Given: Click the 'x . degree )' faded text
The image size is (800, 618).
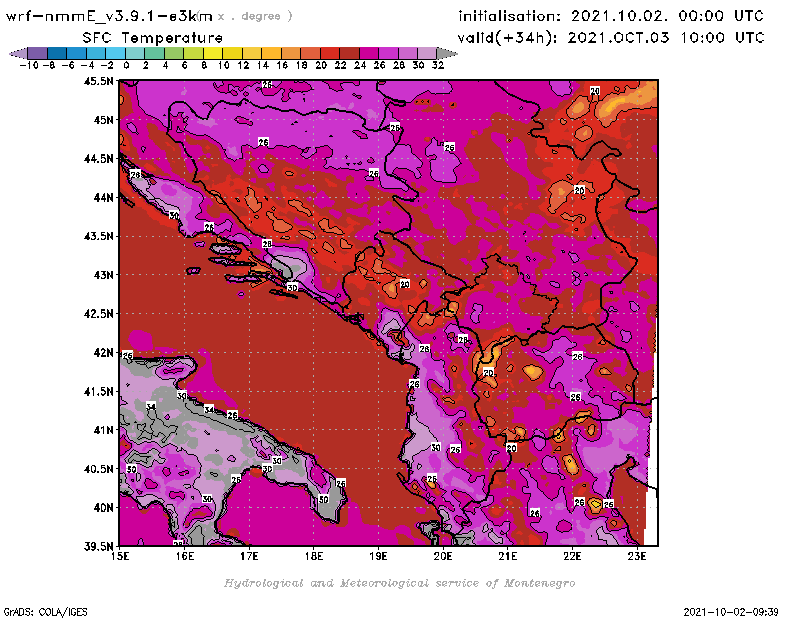Looking at the screenshot, I should tap(255, 16).
